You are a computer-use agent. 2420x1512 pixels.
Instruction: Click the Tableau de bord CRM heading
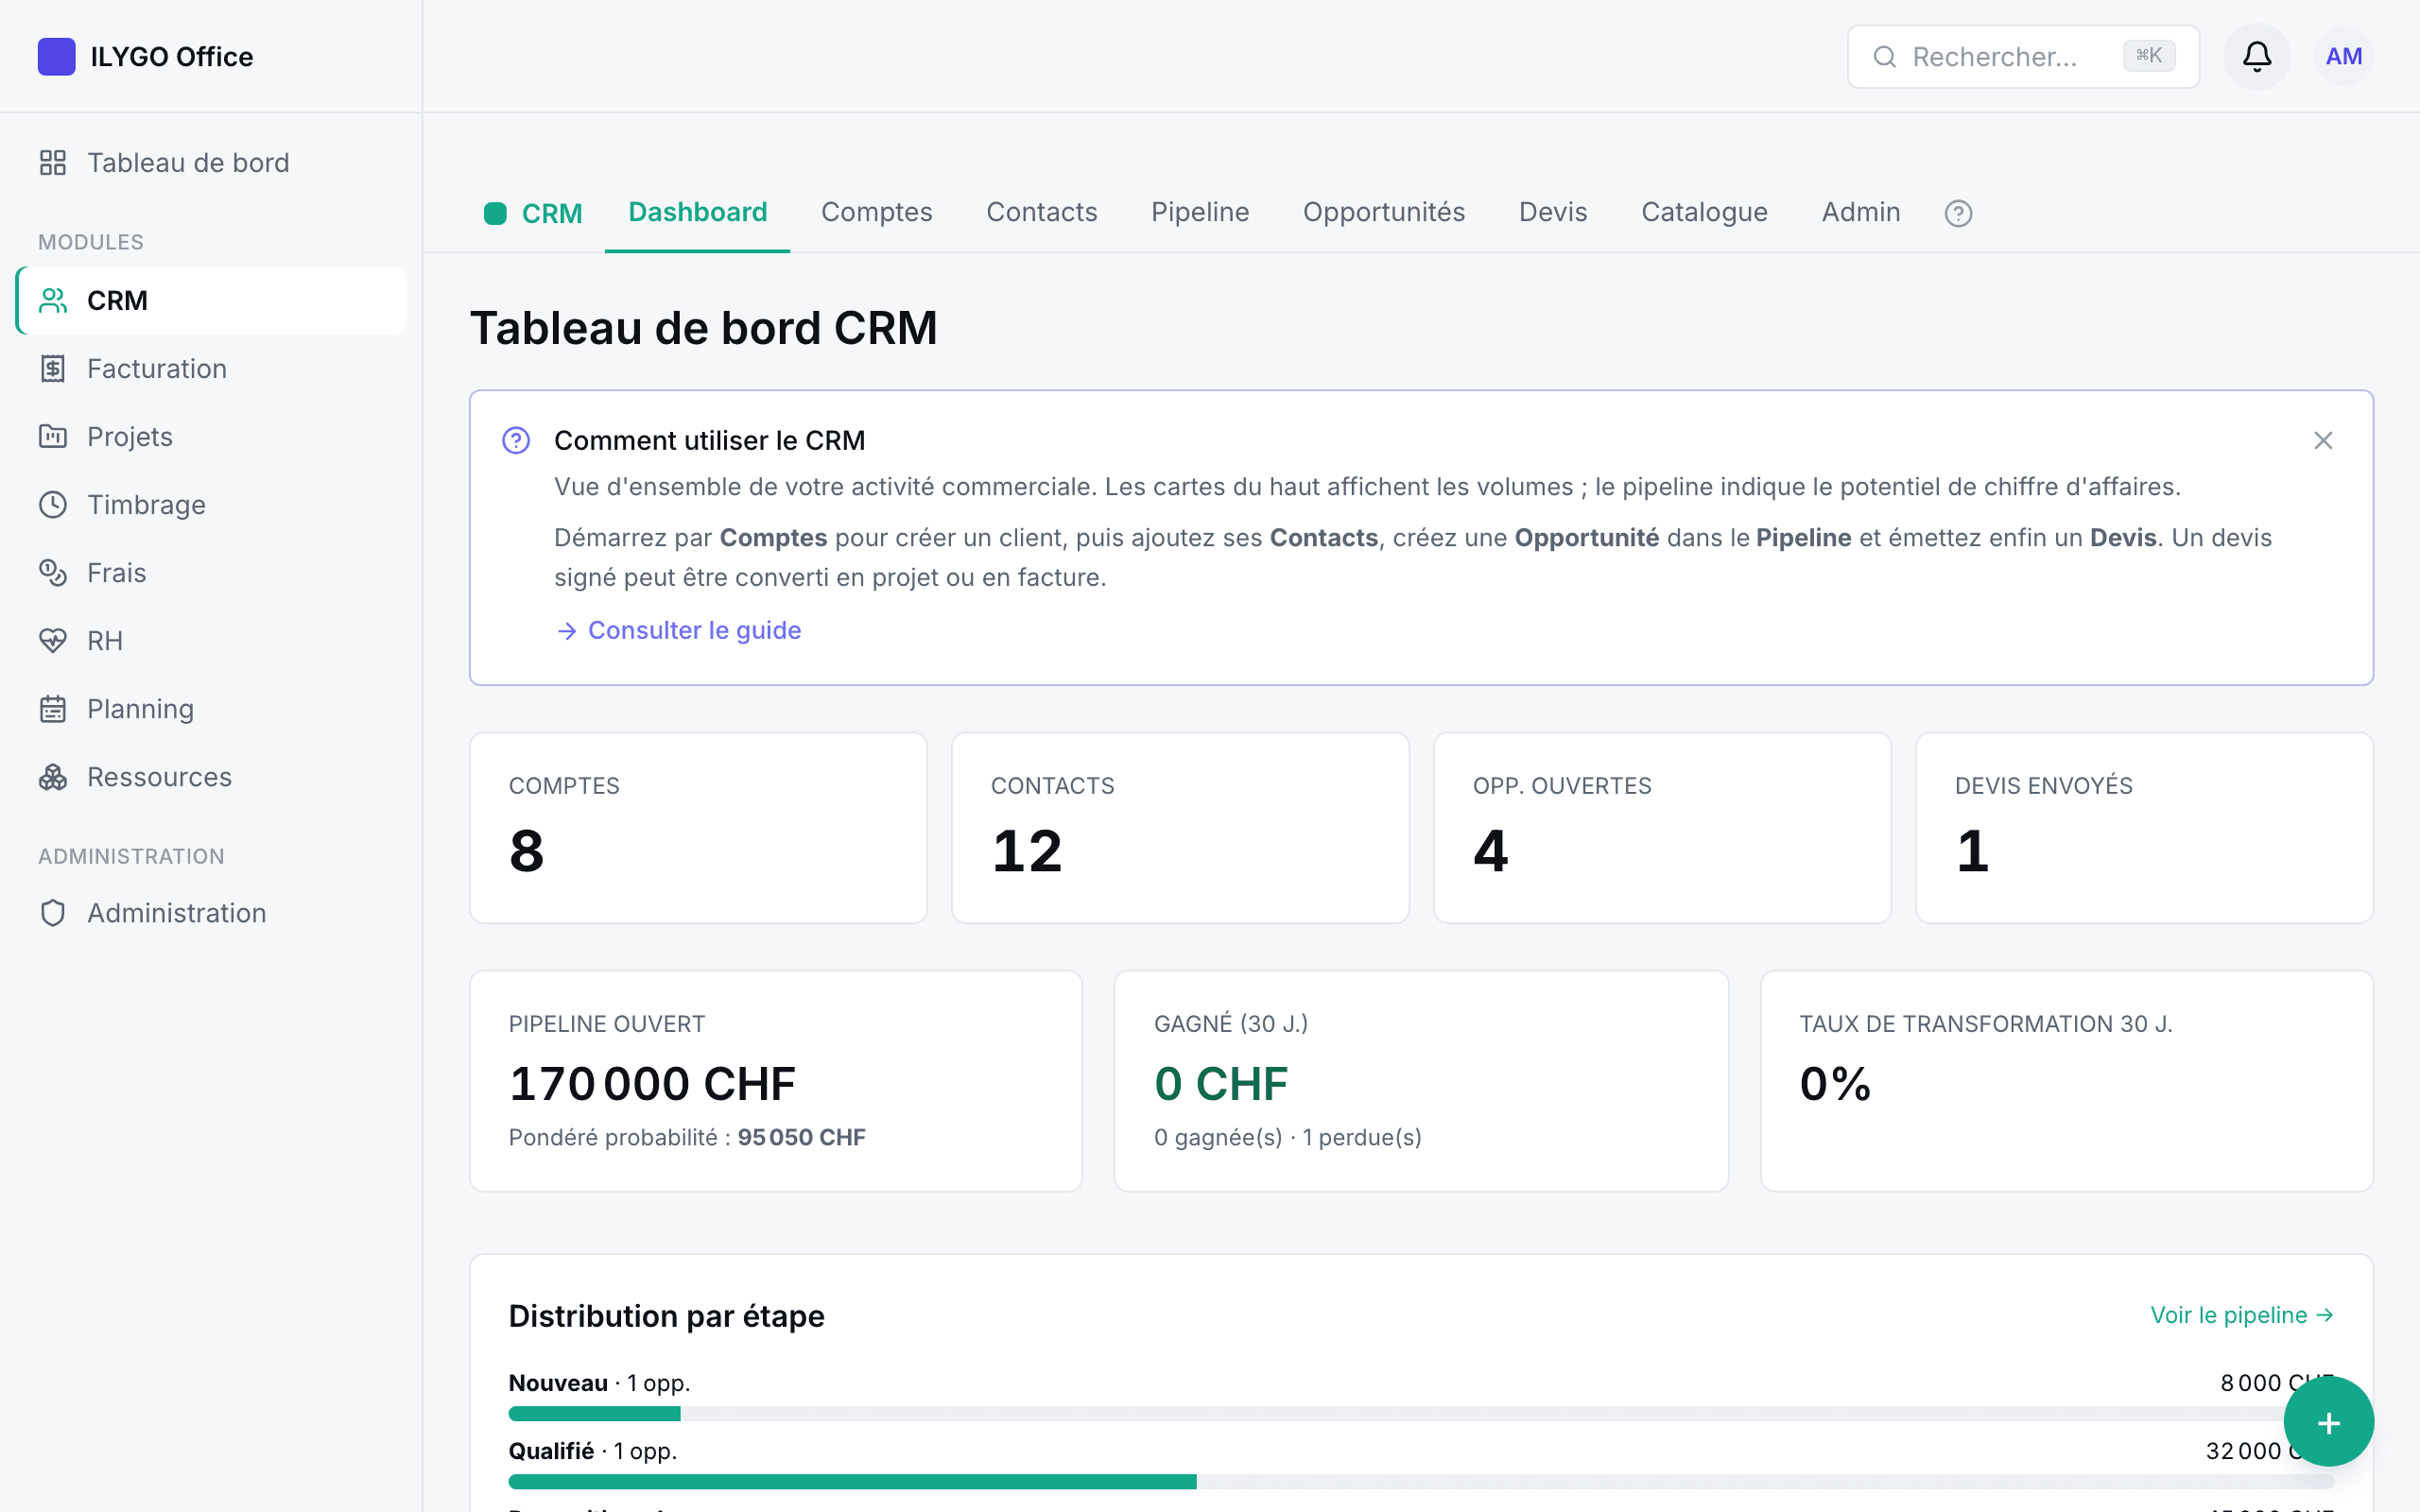tap(703, 328)
